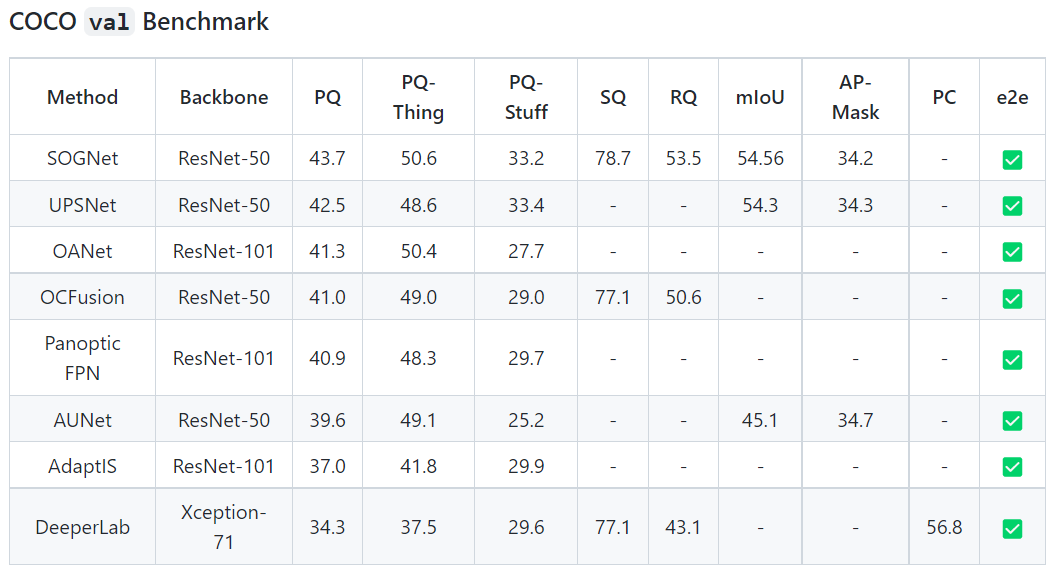Image resolution: width=1053 pixels, height=572 pixels.
Task: Click SOGNet's PQ value 43.7
Action: coord(327,158)
